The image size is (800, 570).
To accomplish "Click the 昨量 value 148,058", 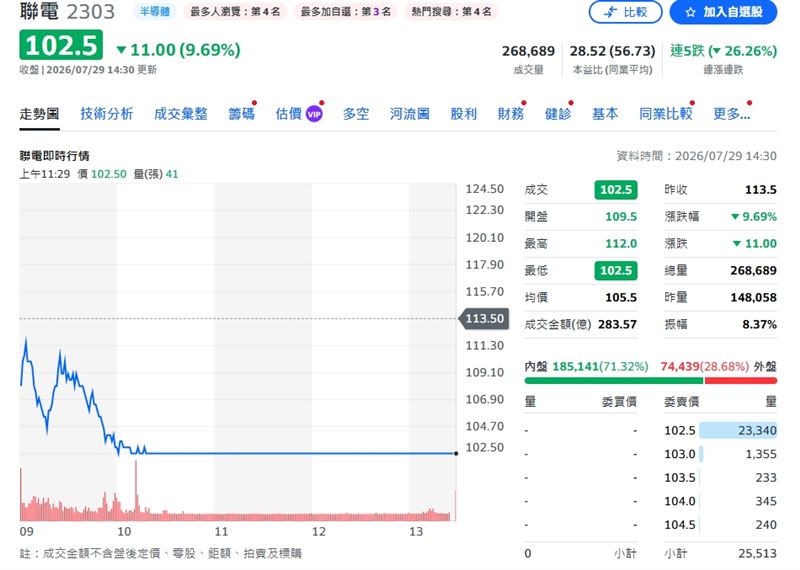I will (x=754, y=298).
